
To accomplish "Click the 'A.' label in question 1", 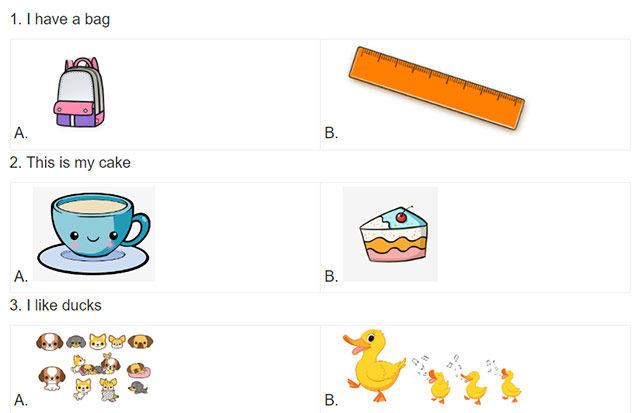I will point(21,133).
